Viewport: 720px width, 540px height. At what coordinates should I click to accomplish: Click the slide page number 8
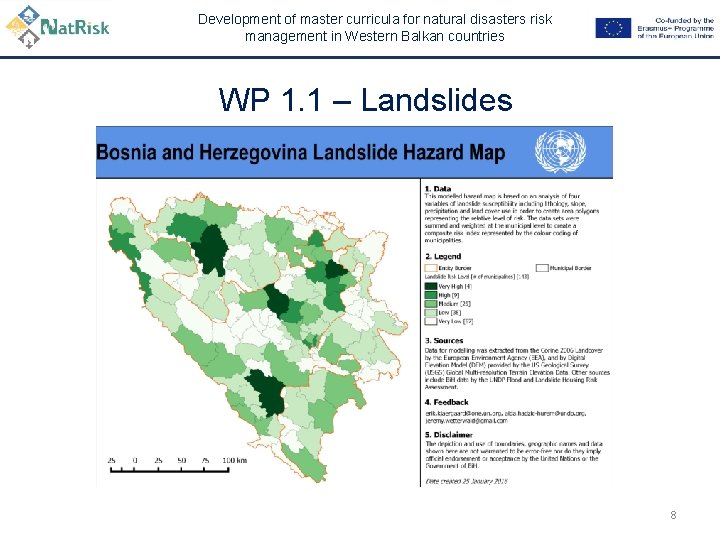click(x=673, y=515)
